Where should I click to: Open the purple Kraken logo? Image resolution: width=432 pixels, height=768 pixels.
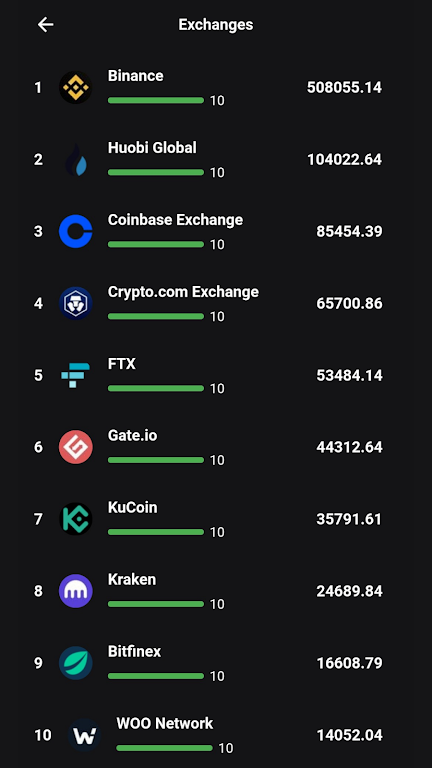75,591
